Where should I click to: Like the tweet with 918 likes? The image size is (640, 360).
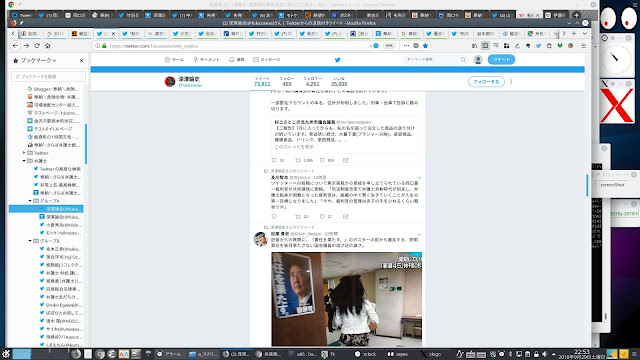(322, 160)
